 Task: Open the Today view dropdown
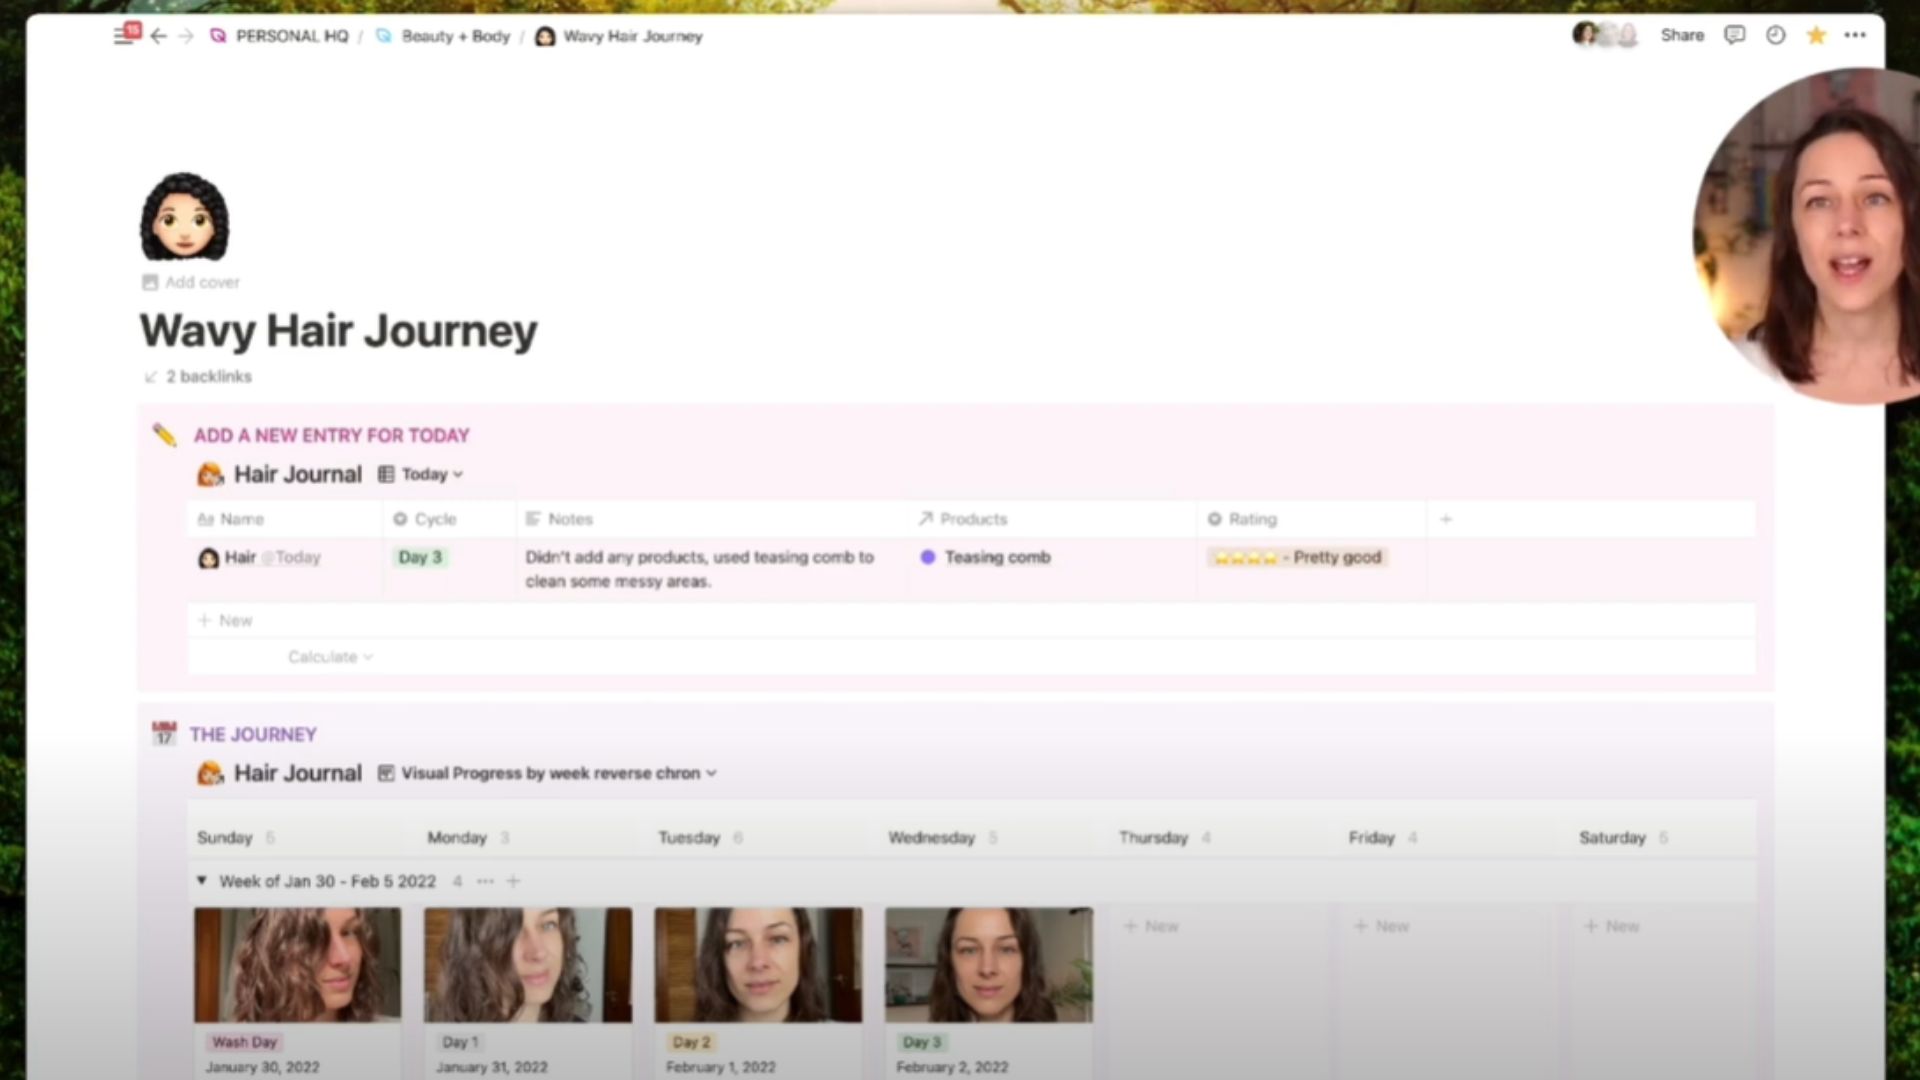(431, 474)
